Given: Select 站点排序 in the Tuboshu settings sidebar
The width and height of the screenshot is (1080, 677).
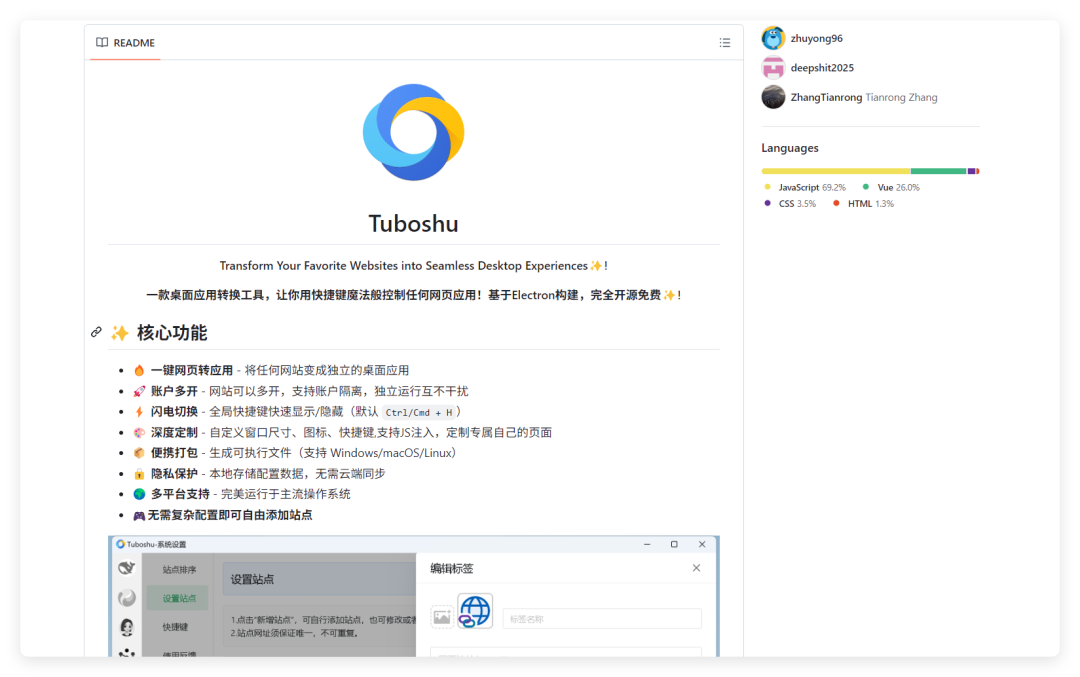Looking at the screenshot, I should coord(179,570).
